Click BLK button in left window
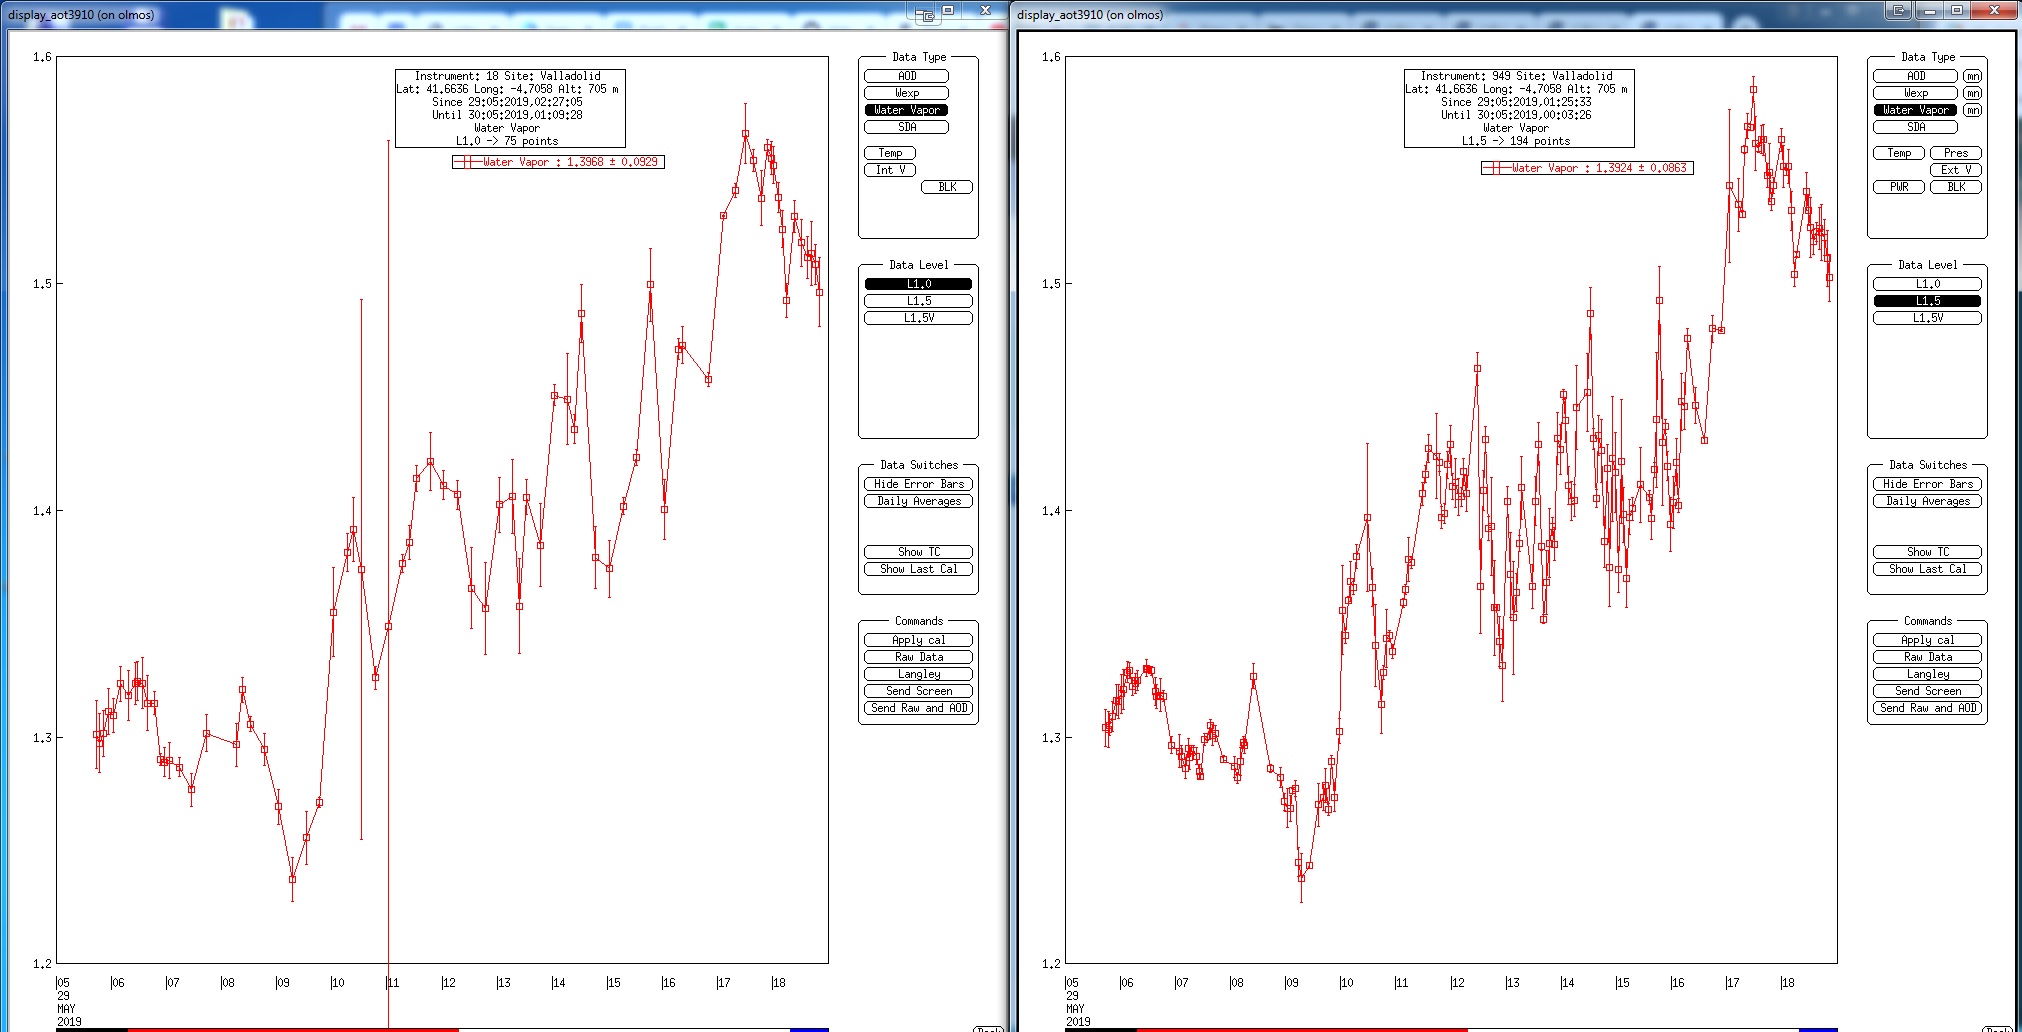Image resolution: width=2022 pixels, height=1032 pixels. click(947, 187)
